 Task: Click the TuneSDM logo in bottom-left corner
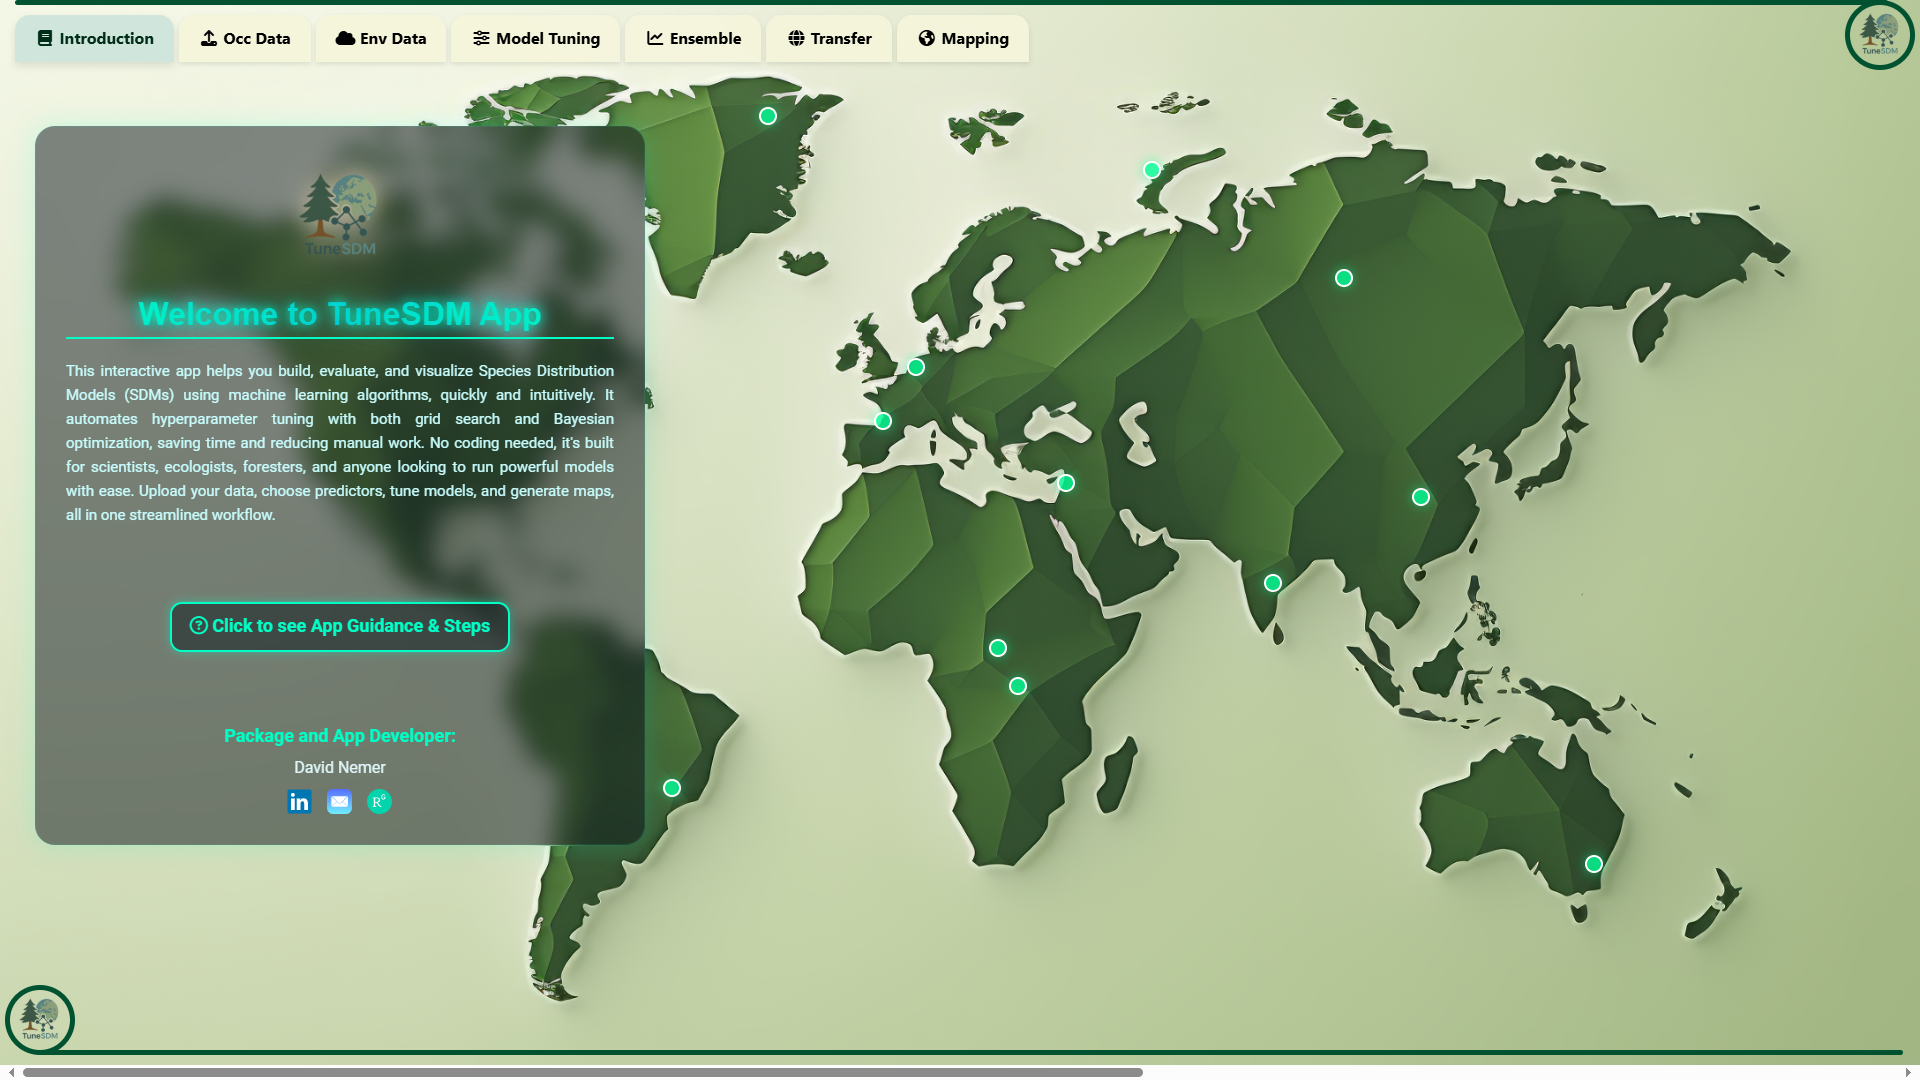(x=40, y=1019)
